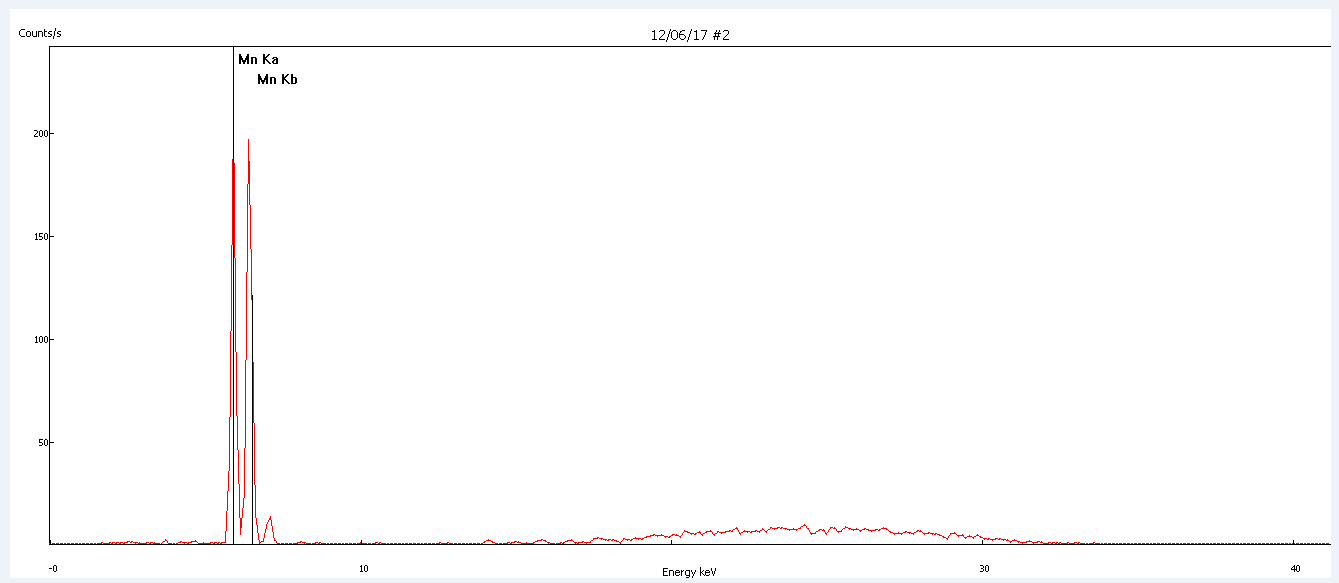Screen dimensions: 1339x583
Task: Click the Energy keV x-axis label
Action: pos(689,572)
